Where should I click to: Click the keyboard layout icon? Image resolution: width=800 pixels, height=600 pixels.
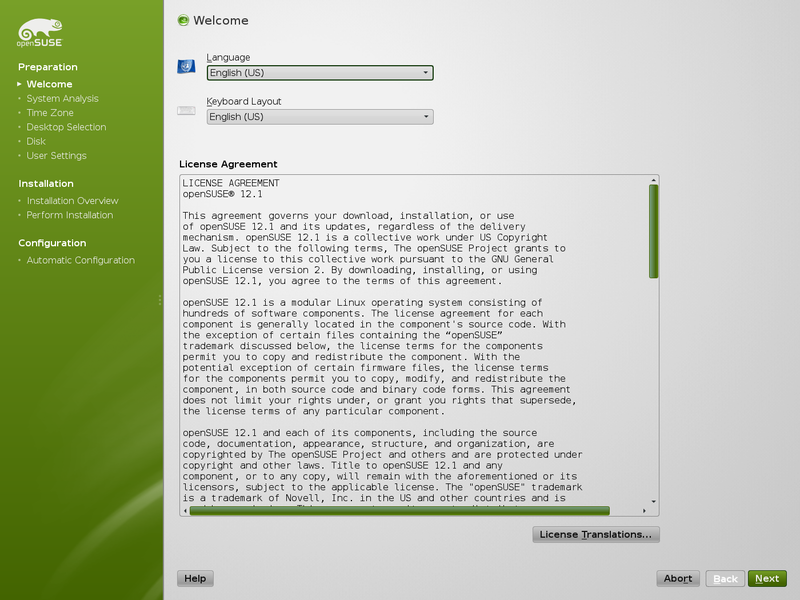(x=186, y=110)
